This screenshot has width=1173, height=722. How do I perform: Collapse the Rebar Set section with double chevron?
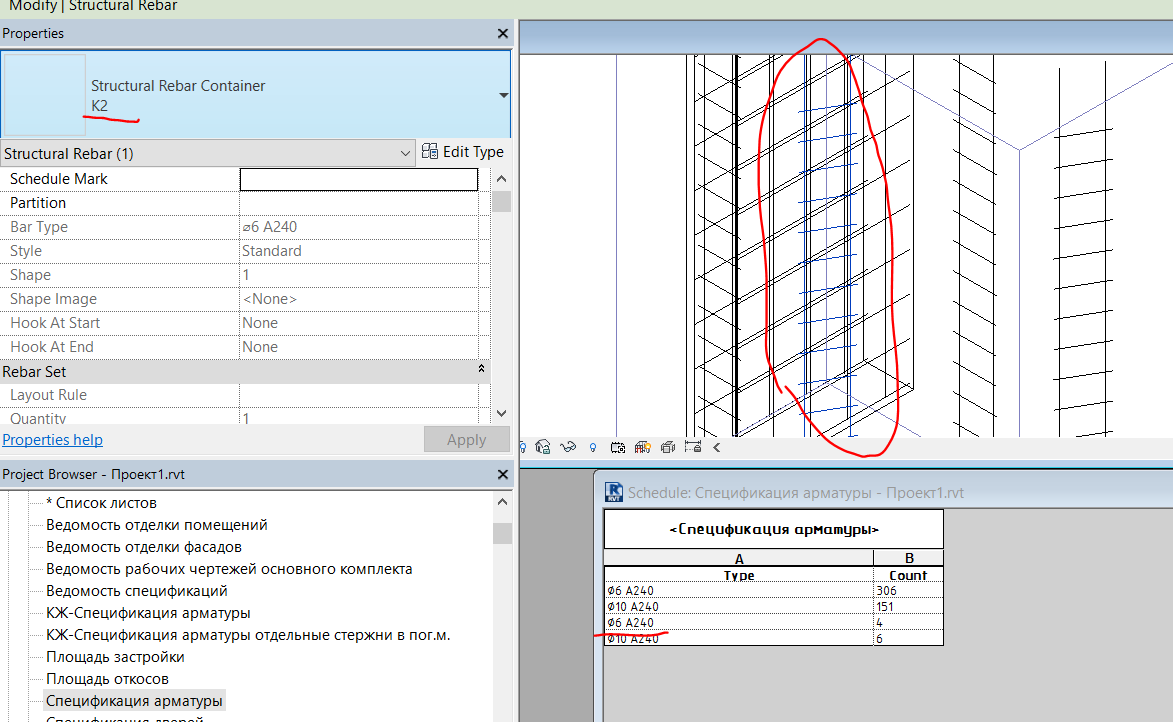click(481, 367)
